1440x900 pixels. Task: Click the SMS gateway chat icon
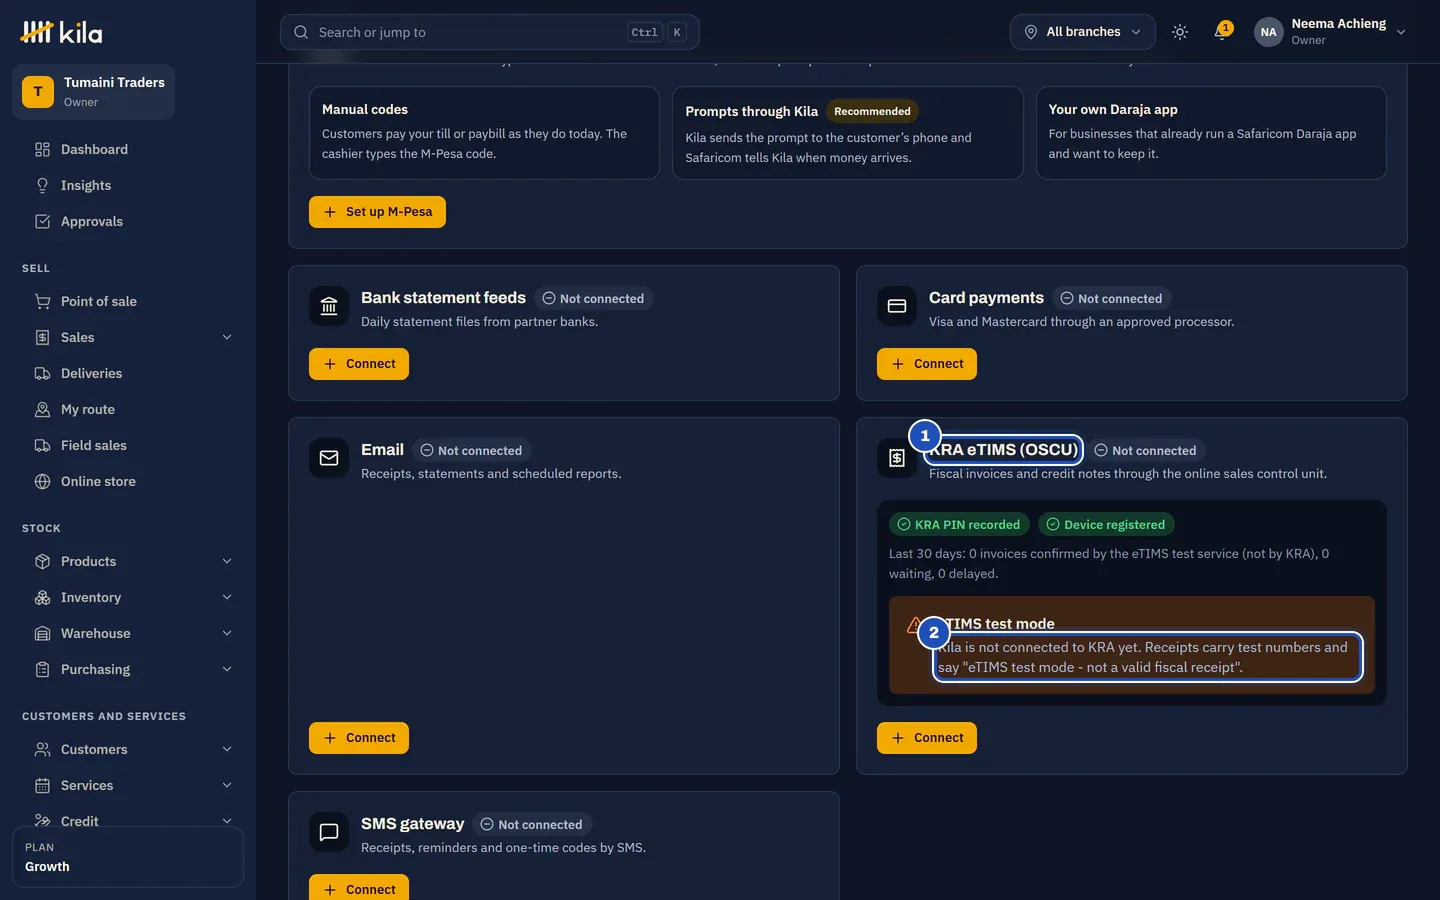[329, 832]
